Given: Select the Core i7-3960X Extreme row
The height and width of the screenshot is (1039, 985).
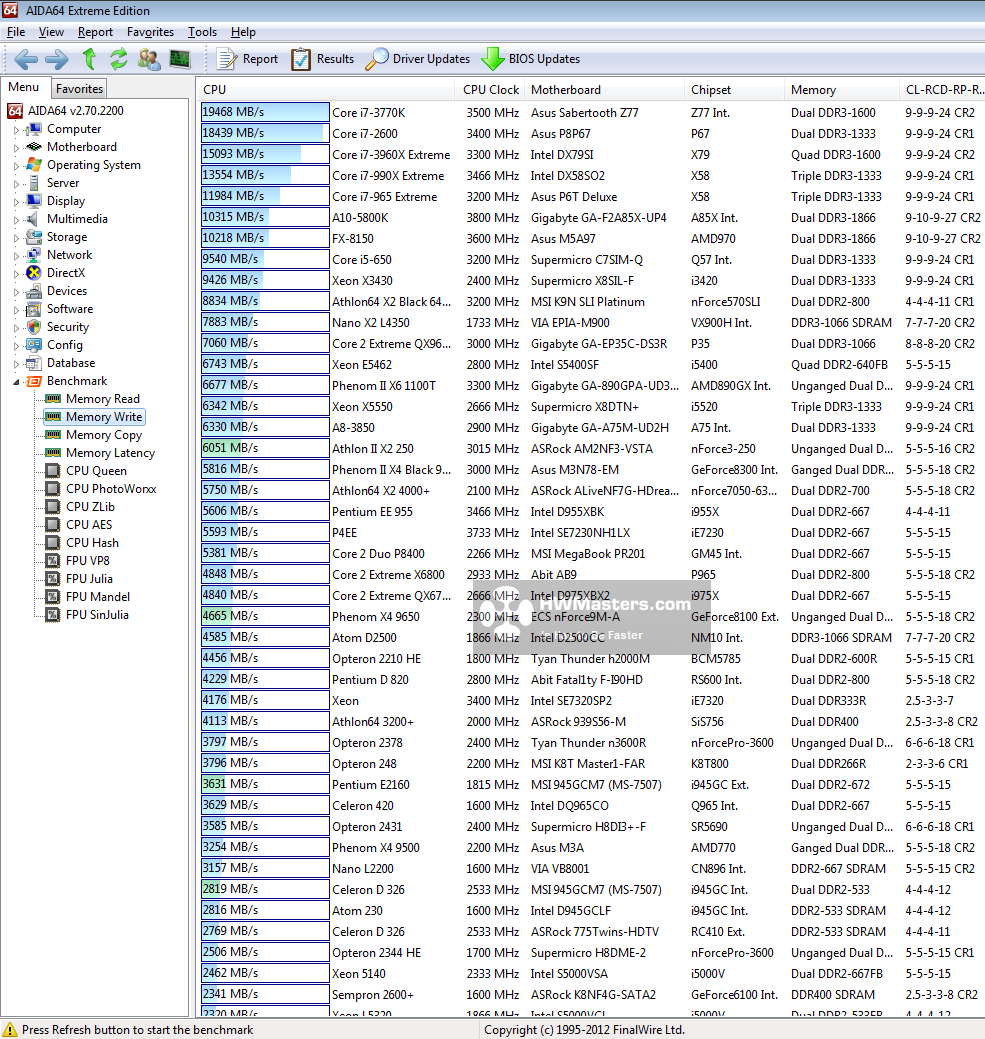Looking at the screenshot, I should [x=592, y=154].
